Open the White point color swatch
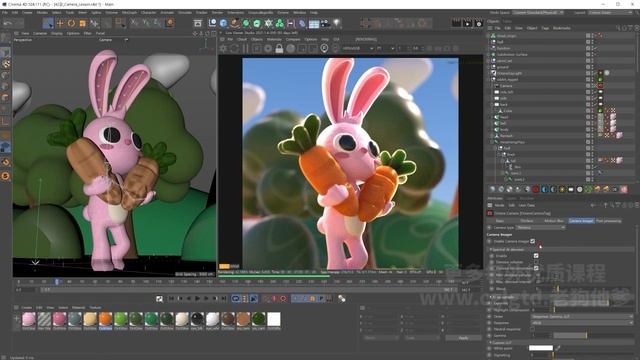640x360 pixels. pyautogui.click(x=541, y=348)
